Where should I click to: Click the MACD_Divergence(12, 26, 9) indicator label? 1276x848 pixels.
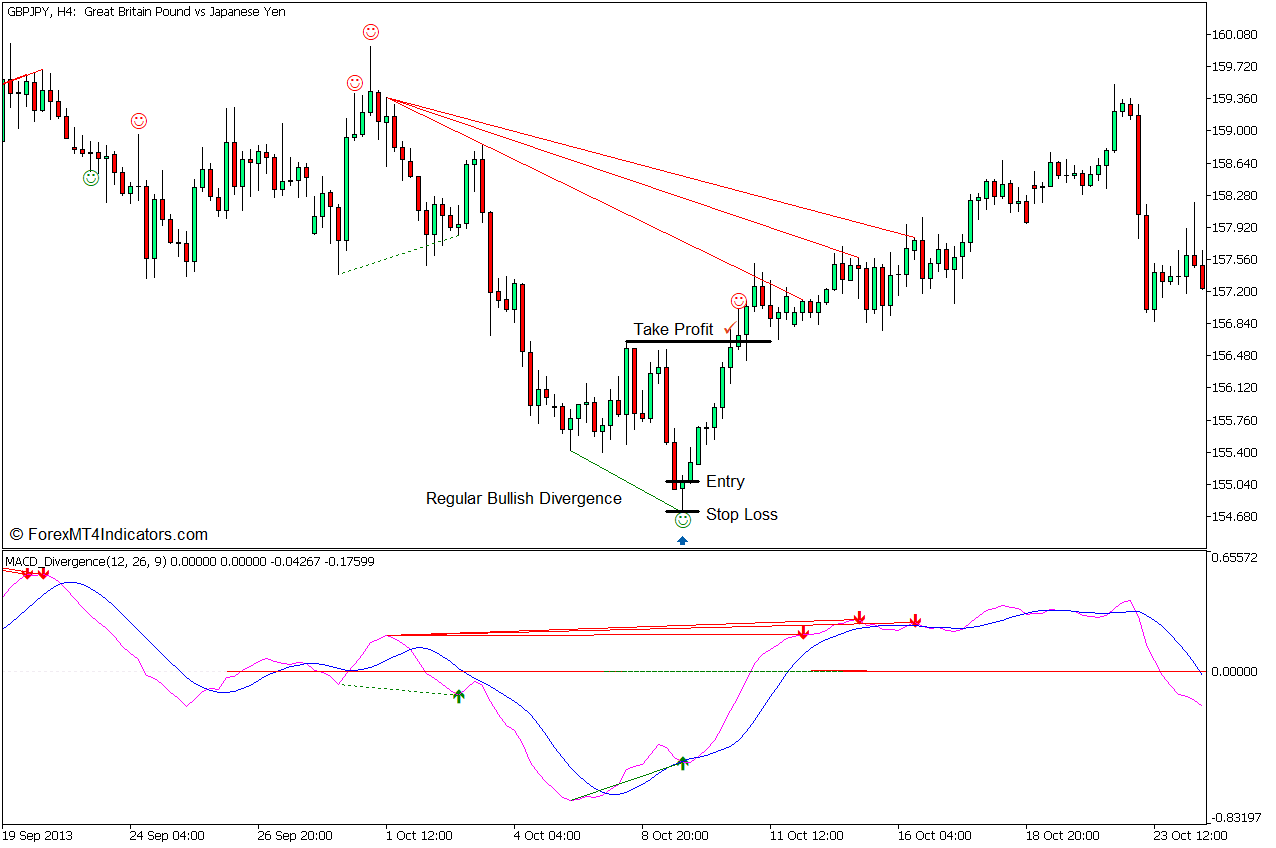85,561
